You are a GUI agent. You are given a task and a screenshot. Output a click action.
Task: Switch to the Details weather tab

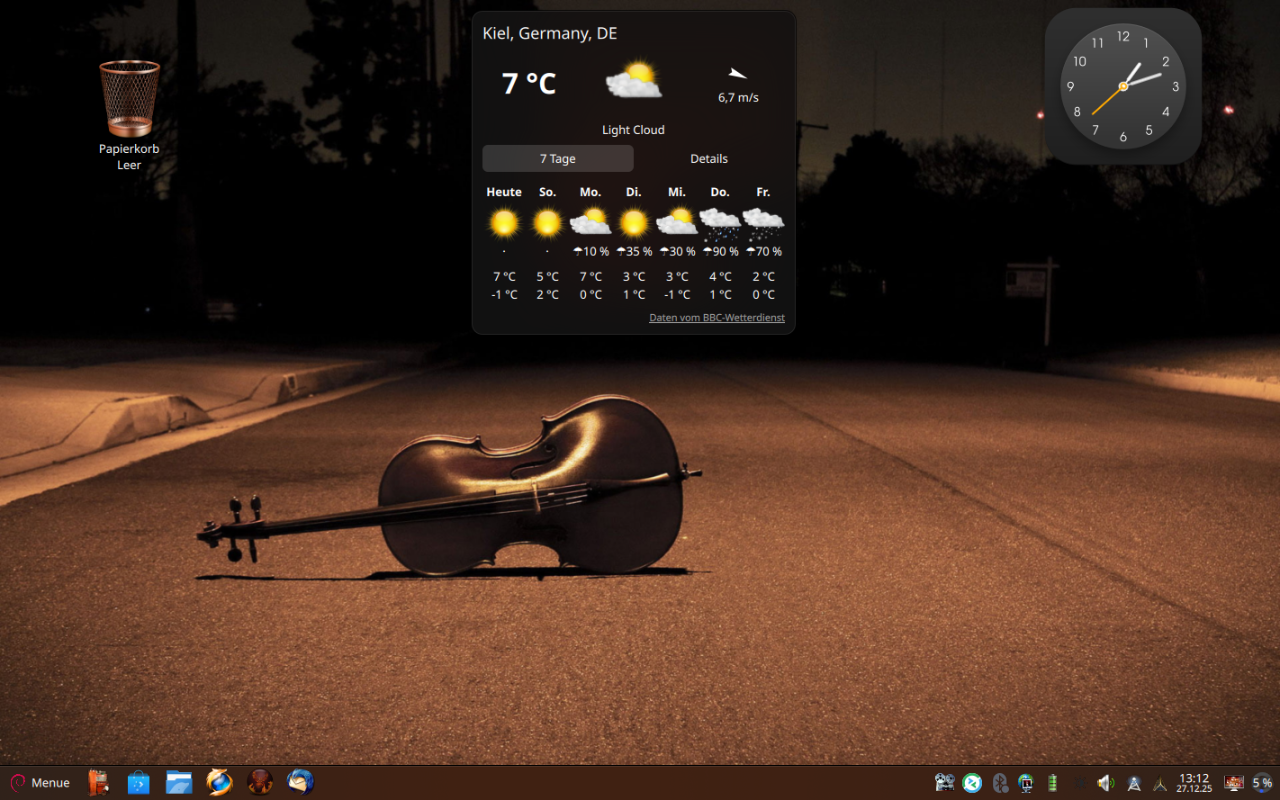pyautogui.click(x=708, y=159)
